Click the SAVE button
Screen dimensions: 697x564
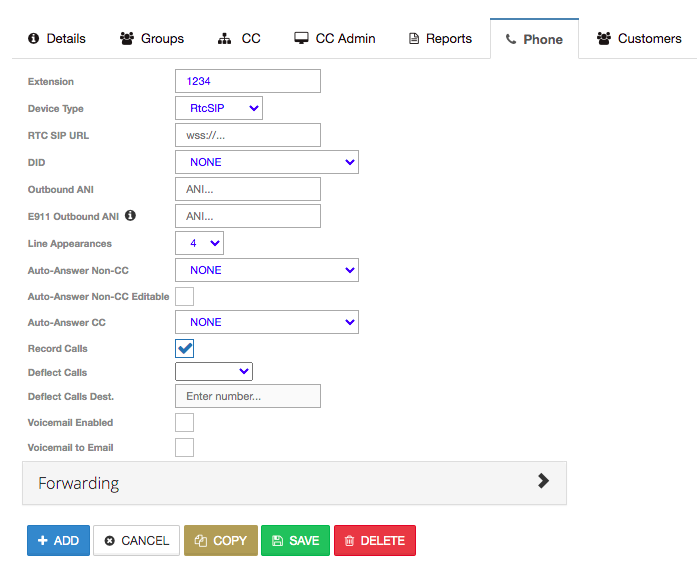296,540
